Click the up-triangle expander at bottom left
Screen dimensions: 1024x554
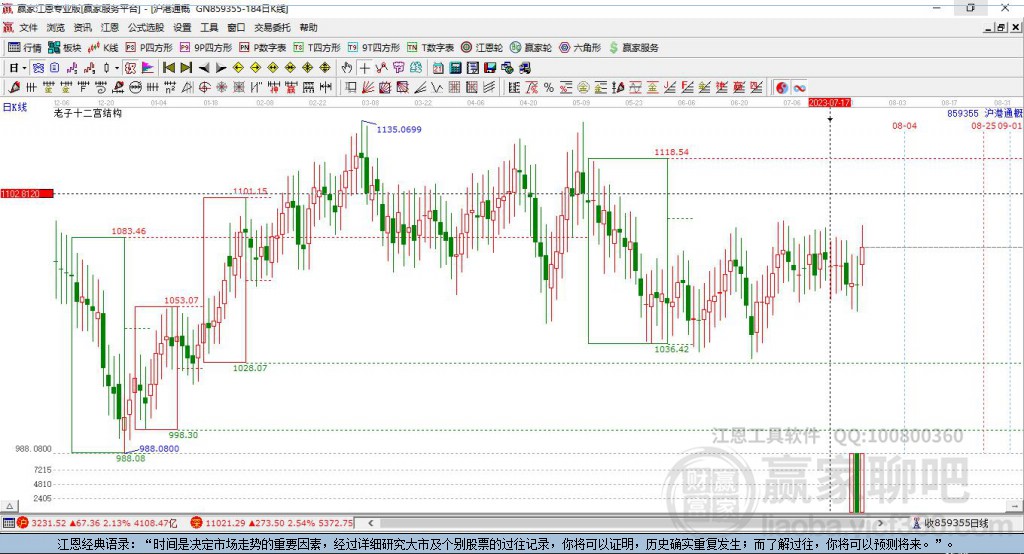(x=9, y=506)
